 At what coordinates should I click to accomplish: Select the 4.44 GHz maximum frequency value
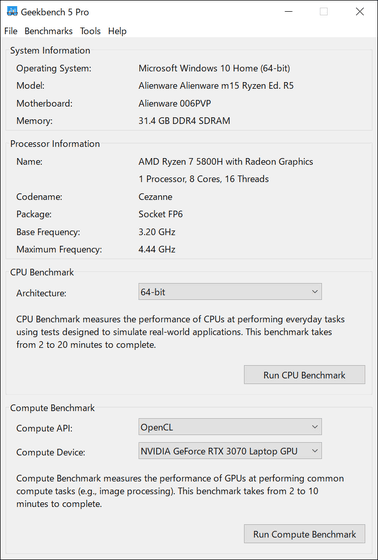pos(157,249)
